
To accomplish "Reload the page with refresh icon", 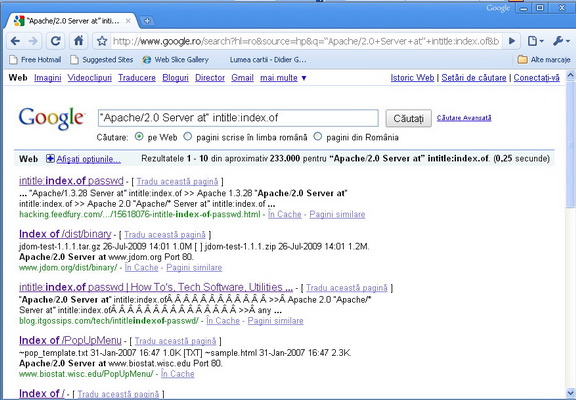I will pos(55,41).
